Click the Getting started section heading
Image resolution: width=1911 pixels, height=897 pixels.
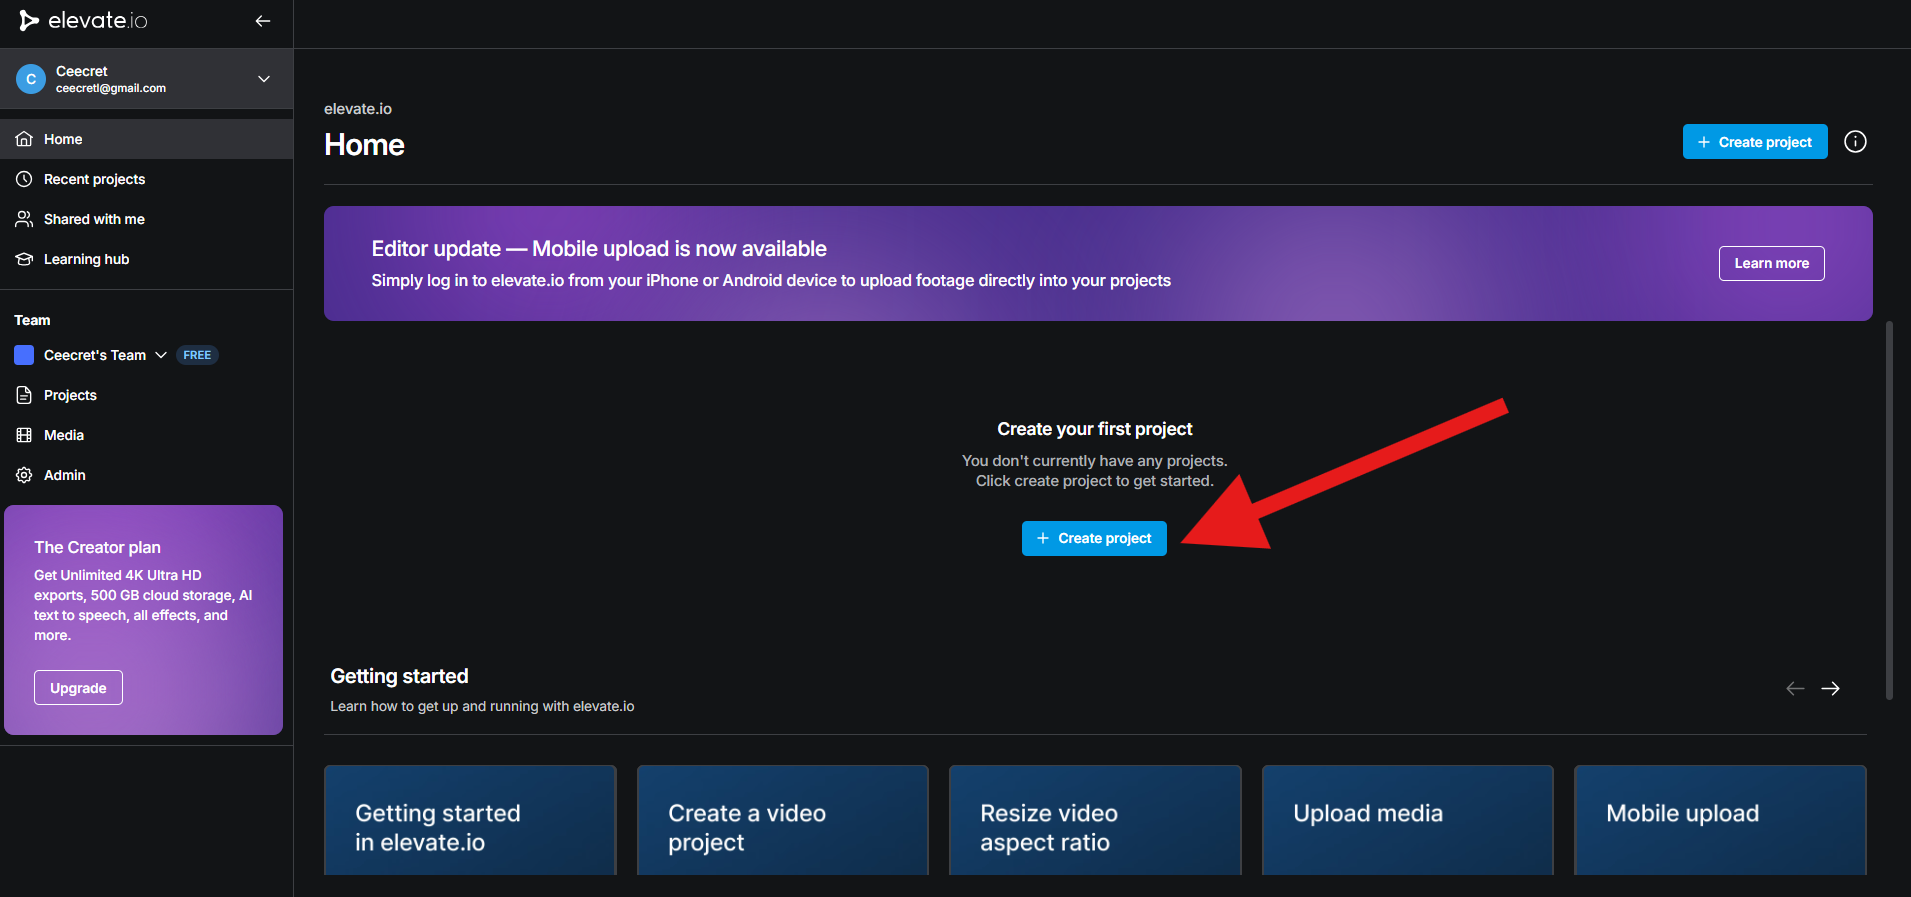tap(399, 676)
